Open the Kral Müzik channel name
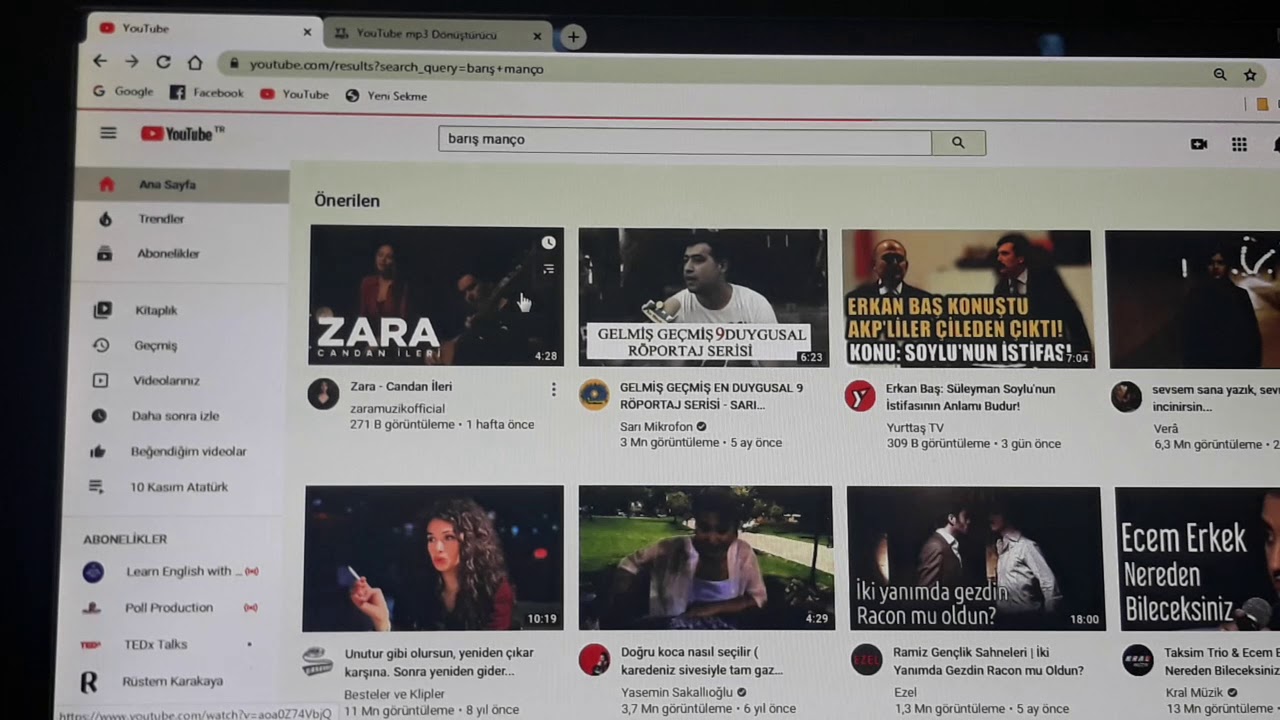The height and width of the screenshot is (720, 1280). tap(1194, 692)
